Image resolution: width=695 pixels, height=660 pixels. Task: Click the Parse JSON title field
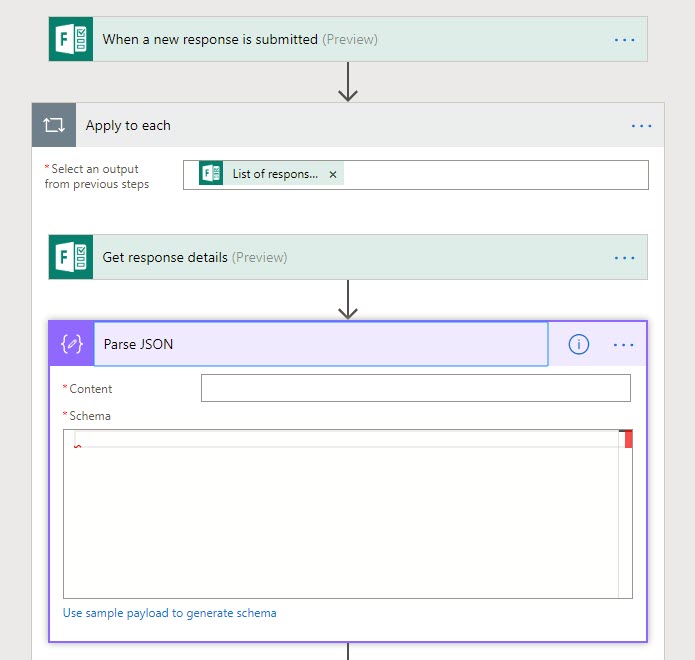320,344
